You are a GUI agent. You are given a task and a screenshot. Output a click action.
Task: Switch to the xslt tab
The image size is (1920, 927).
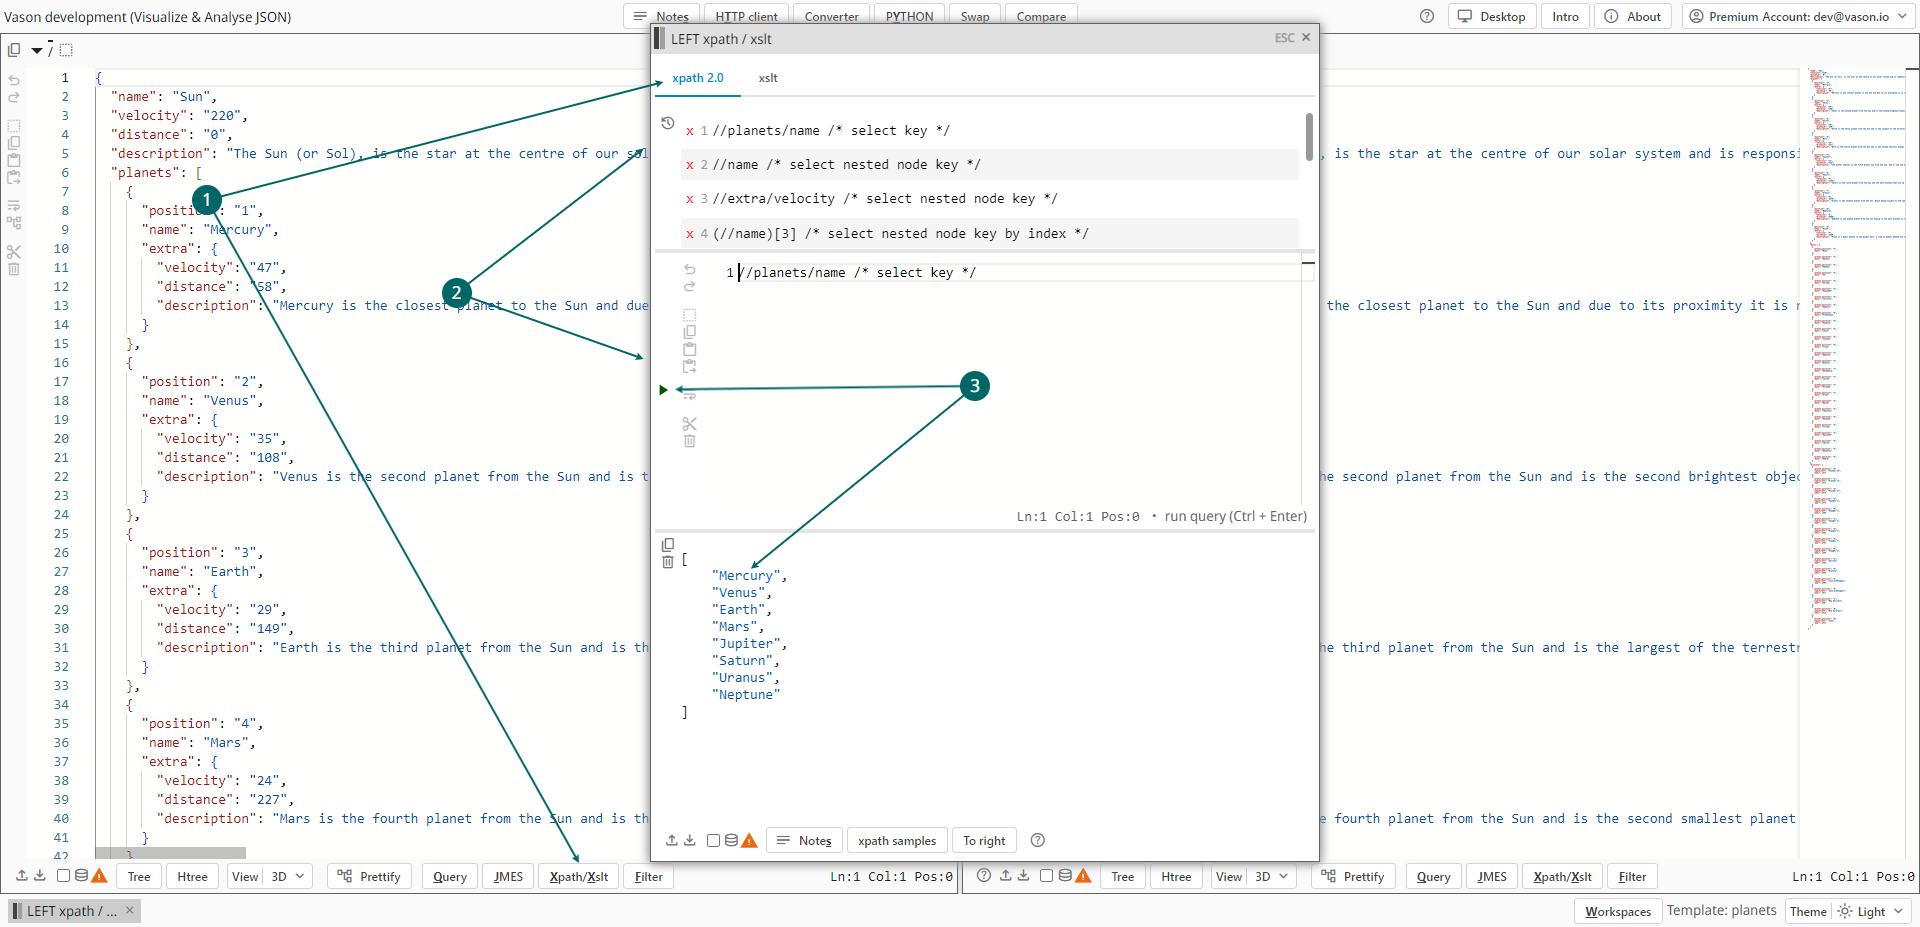coord(767,78)
